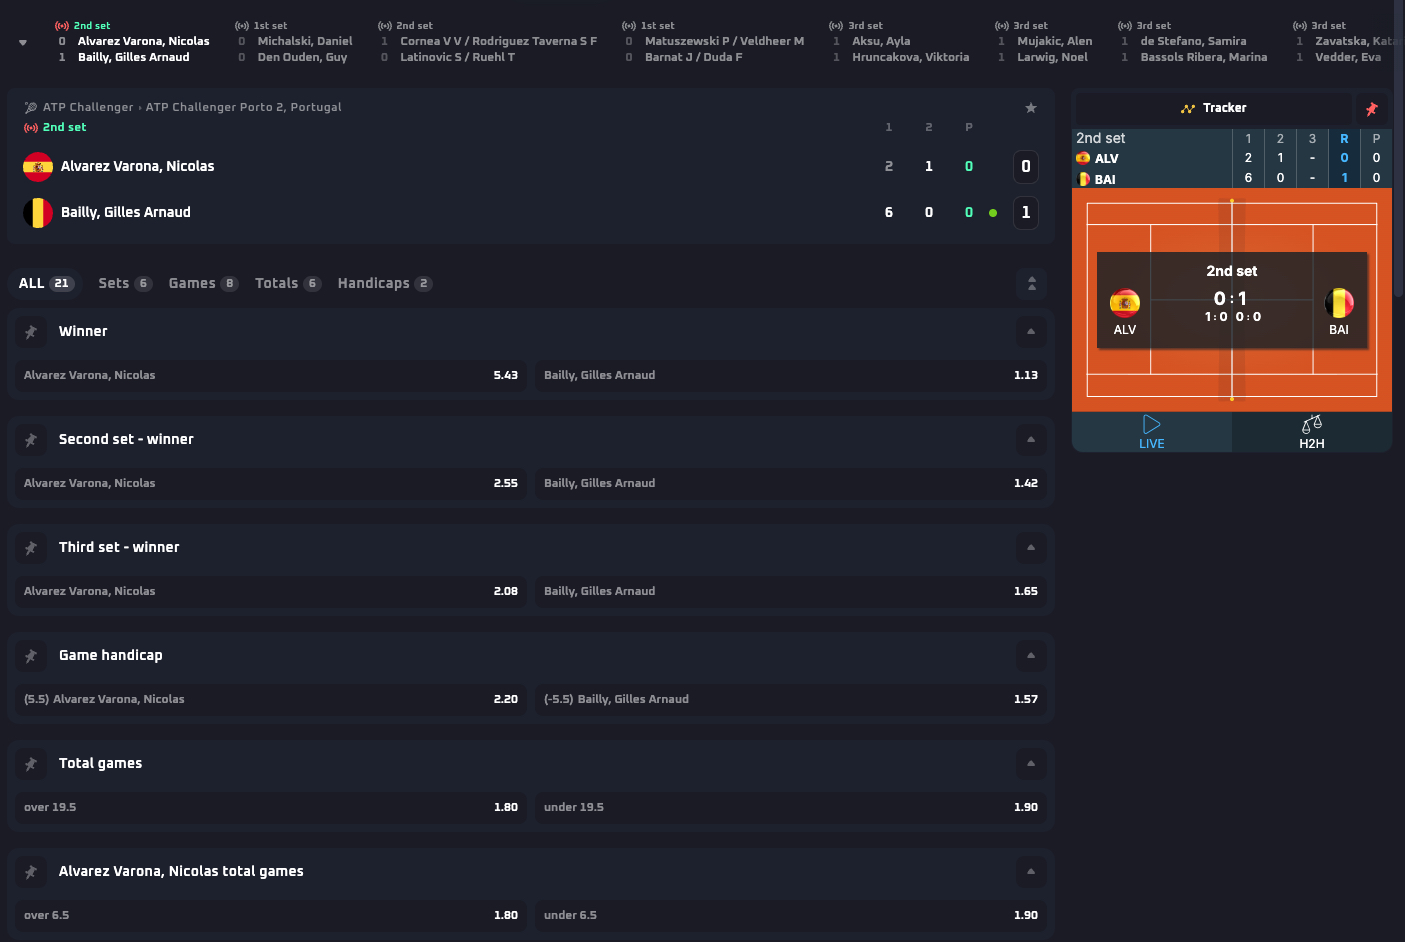This screenshot has width=1405, height=942.
Task: Bet on Bailly to win at 1.13
Action: point(790,376)
